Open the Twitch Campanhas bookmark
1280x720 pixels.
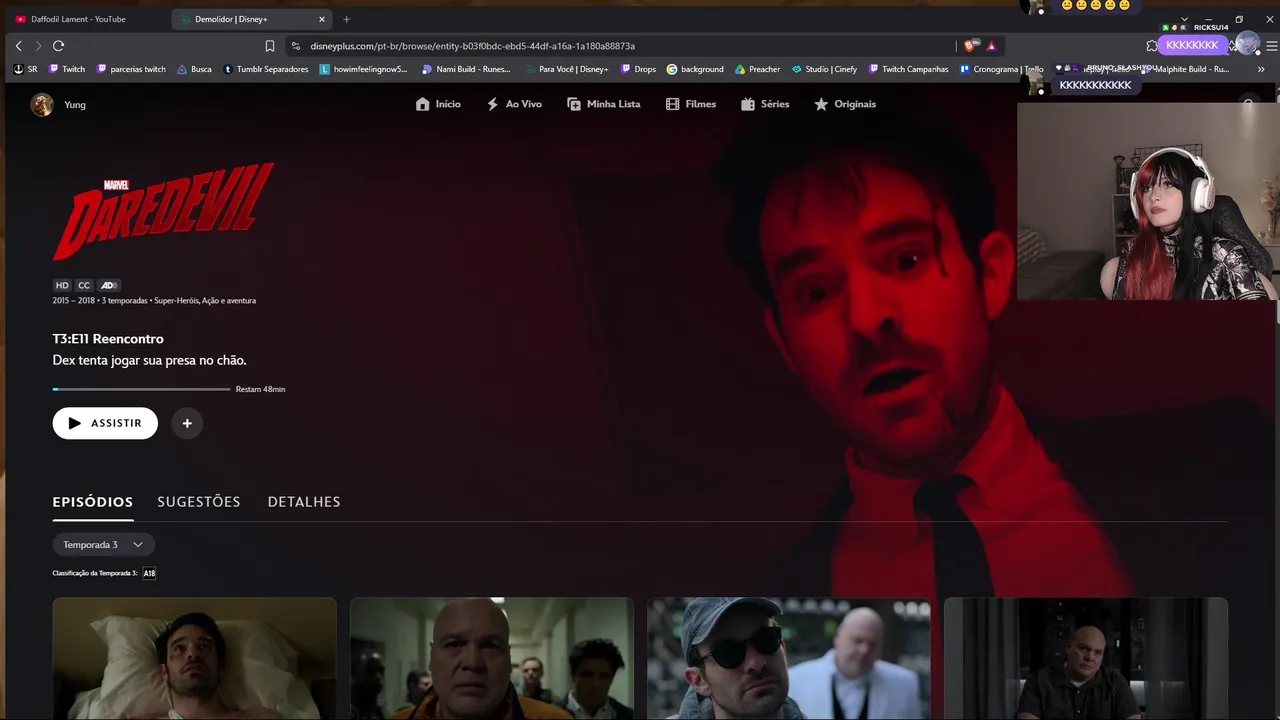tap(908, 69)
